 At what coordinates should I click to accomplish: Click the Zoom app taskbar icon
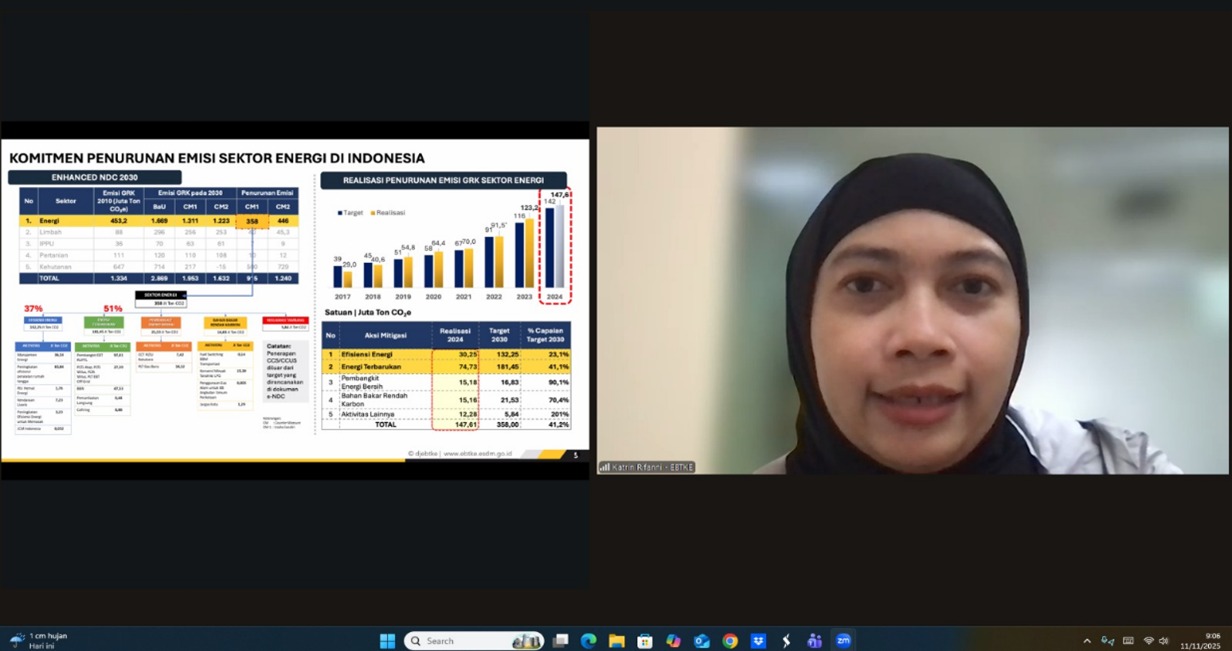click(x=843, y=641)
